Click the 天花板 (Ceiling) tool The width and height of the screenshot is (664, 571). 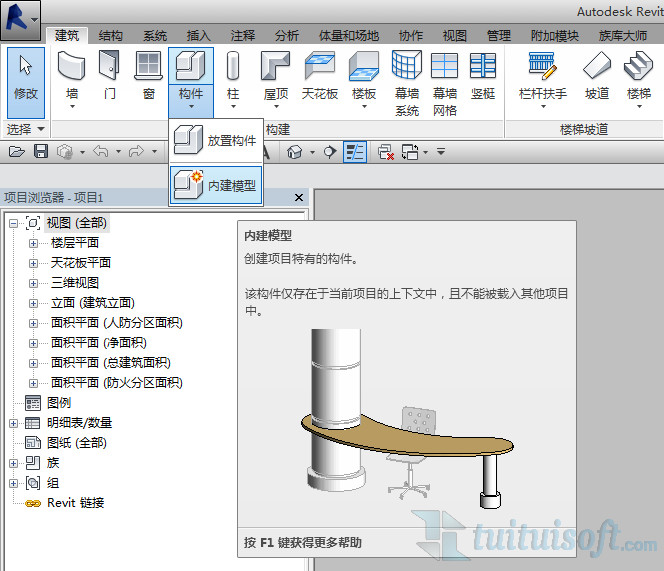click(x=319, y=76)
